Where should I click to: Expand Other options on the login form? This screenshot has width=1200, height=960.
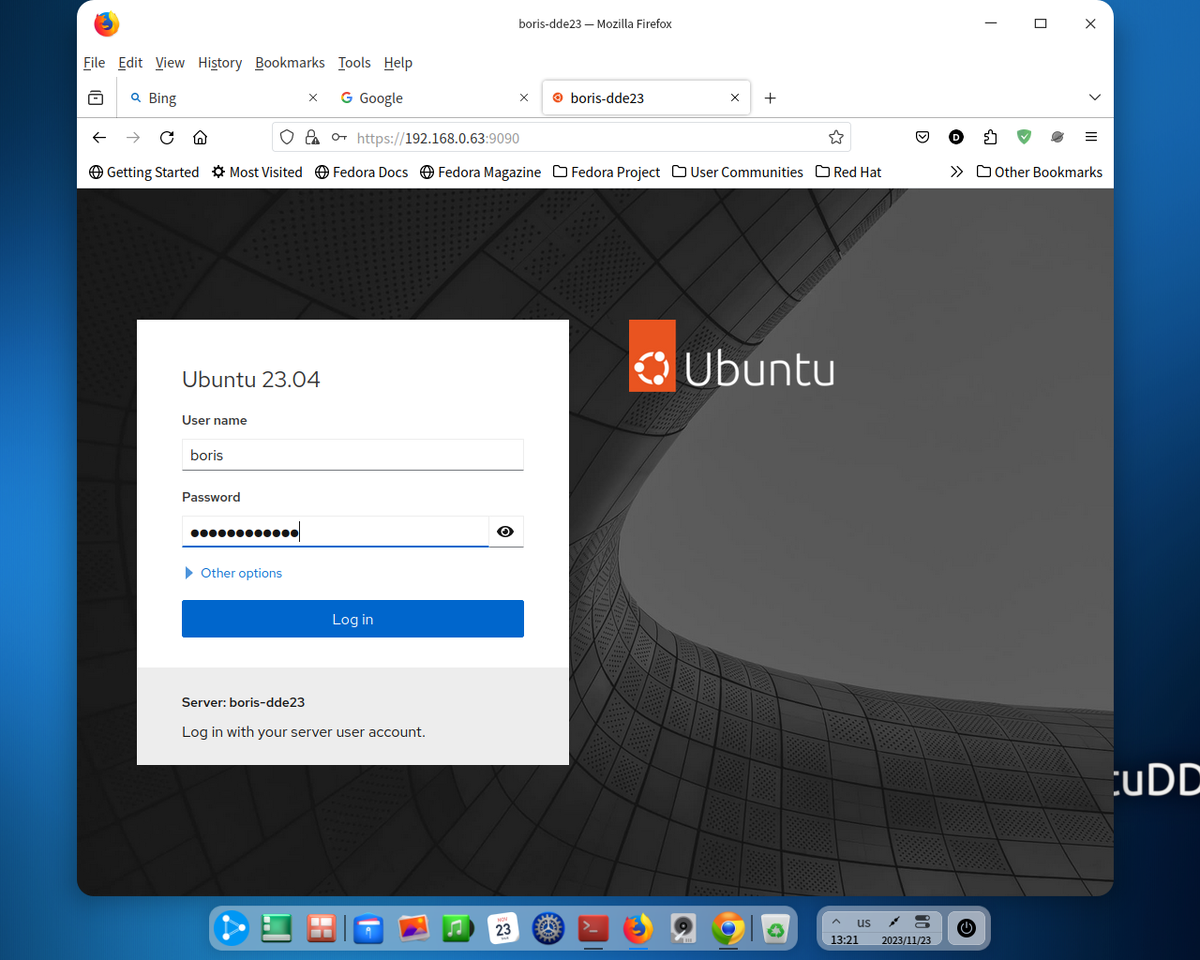click(x=233, y=573)
